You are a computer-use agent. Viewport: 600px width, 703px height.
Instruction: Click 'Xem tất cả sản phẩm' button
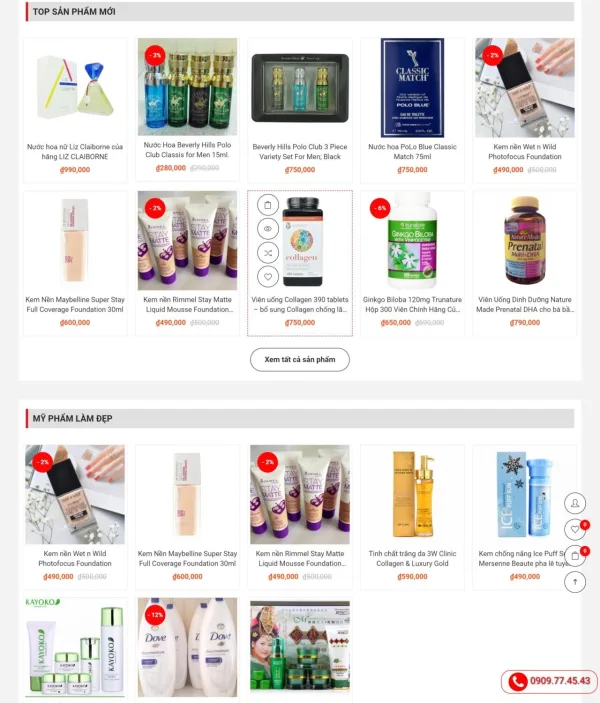point(300,360)
